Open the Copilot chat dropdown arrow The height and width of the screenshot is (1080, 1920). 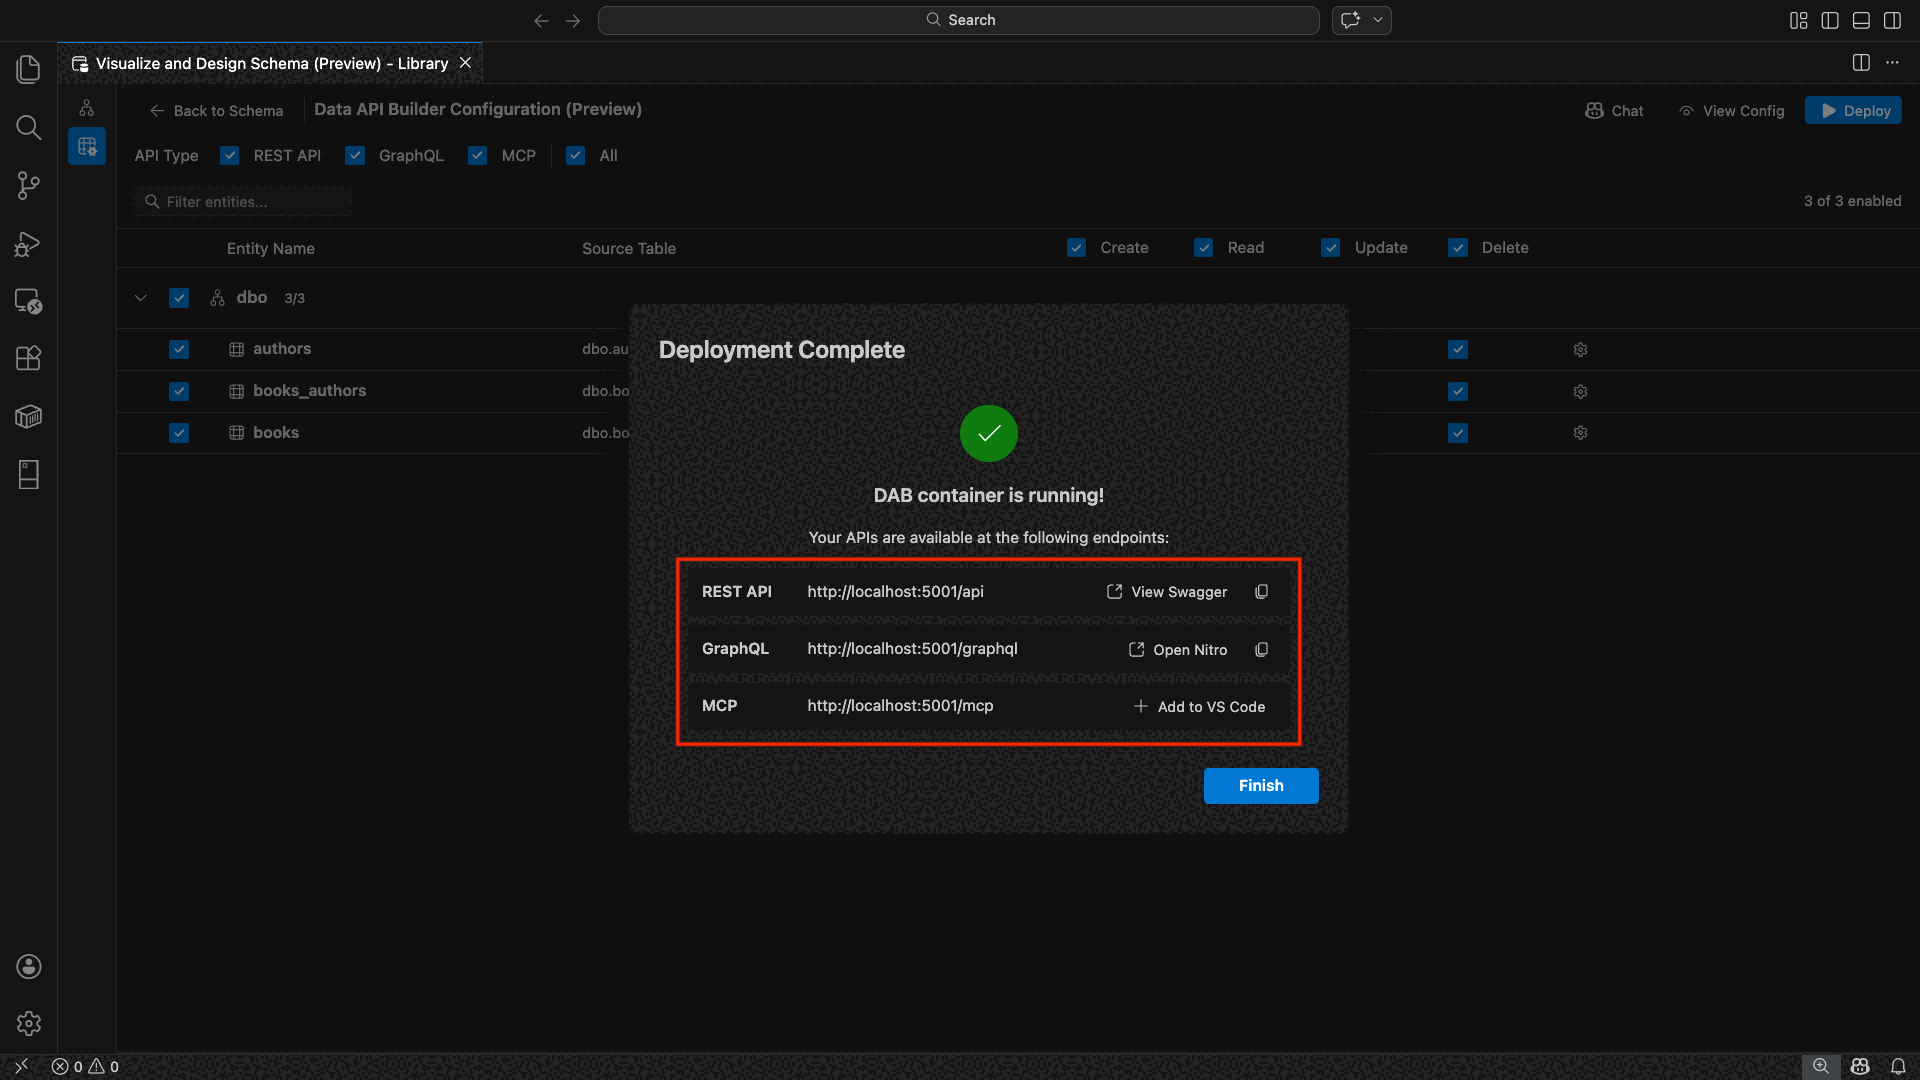point(1378,20)
